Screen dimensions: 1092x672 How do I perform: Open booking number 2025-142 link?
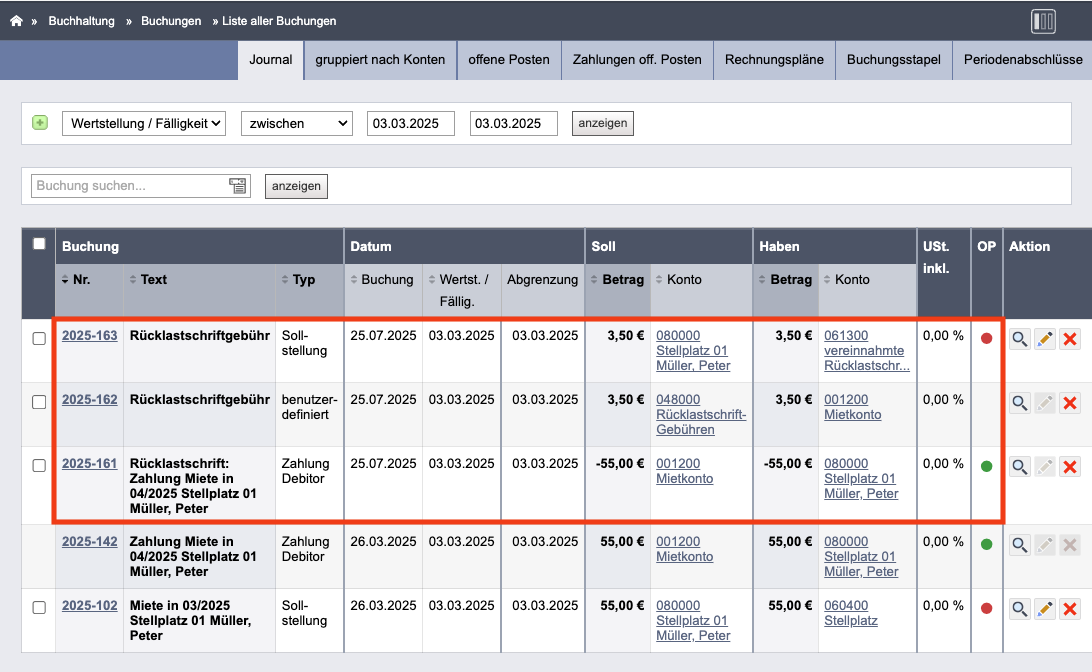coord(90,542)
